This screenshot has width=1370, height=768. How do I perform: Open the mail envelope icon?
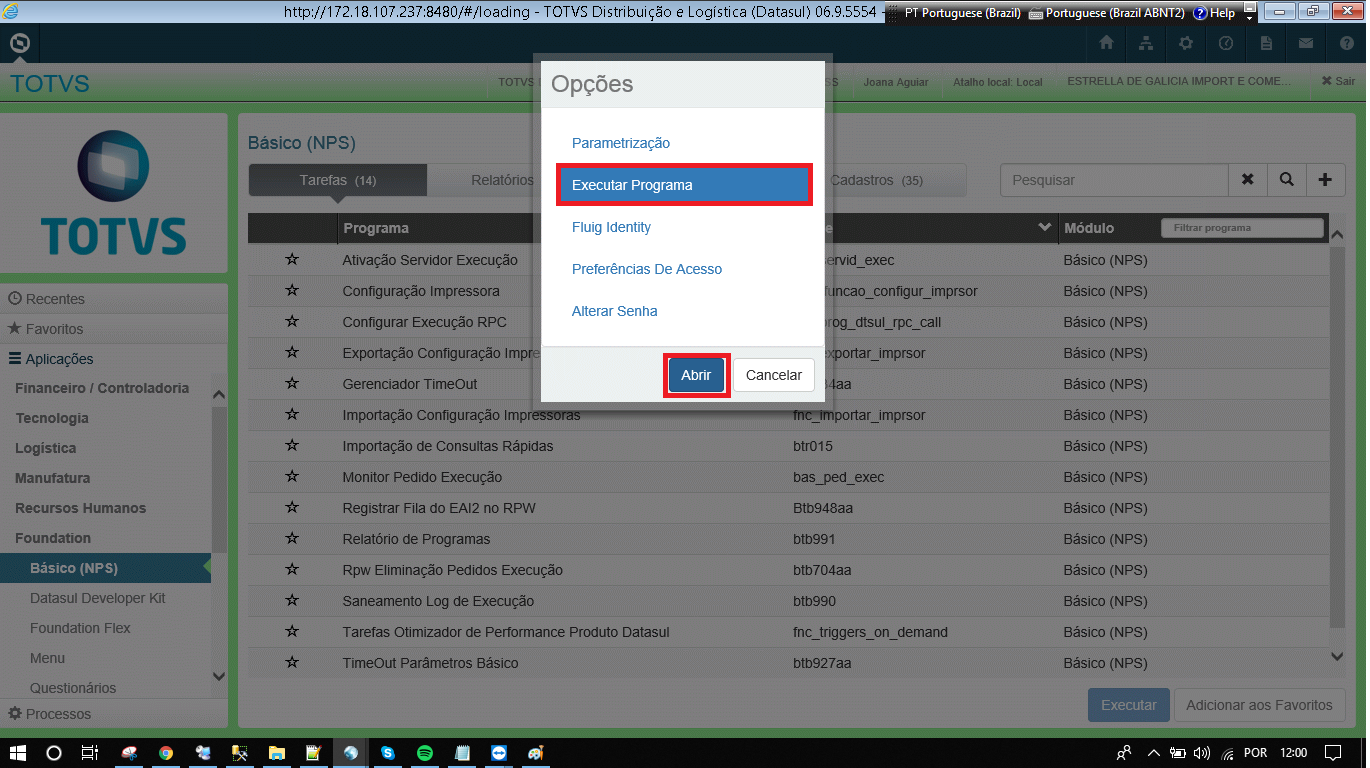coord(1306,44)
